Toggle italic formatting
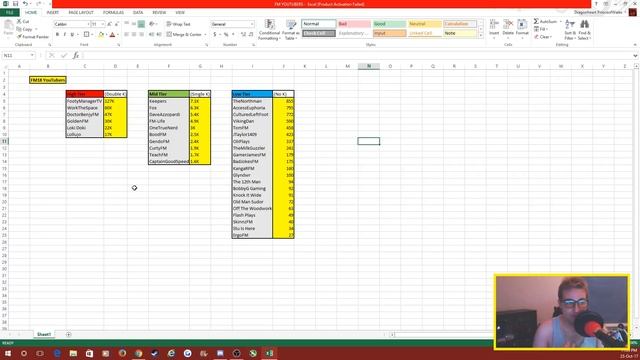640x360 pixels. click(x=64, y=35)
